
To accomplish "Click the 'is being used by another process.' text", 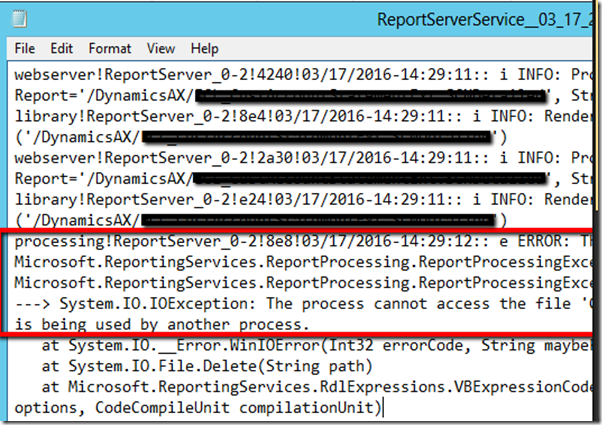I will (x=162, y=325).
